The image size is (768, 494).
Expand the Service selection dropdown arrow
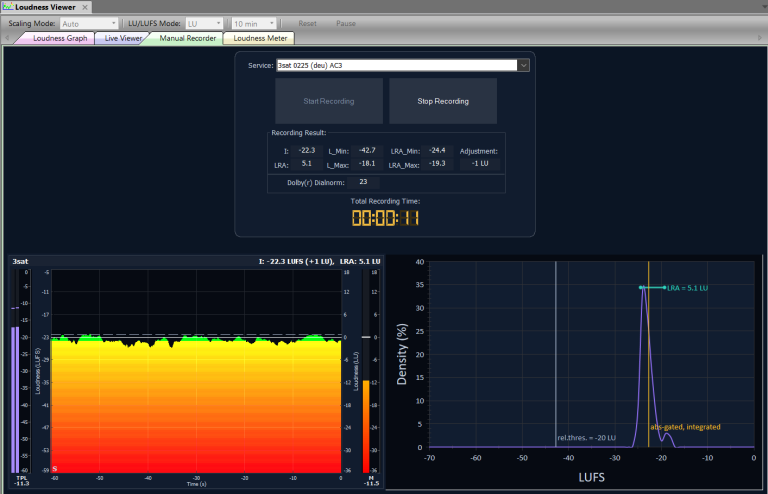524,65
